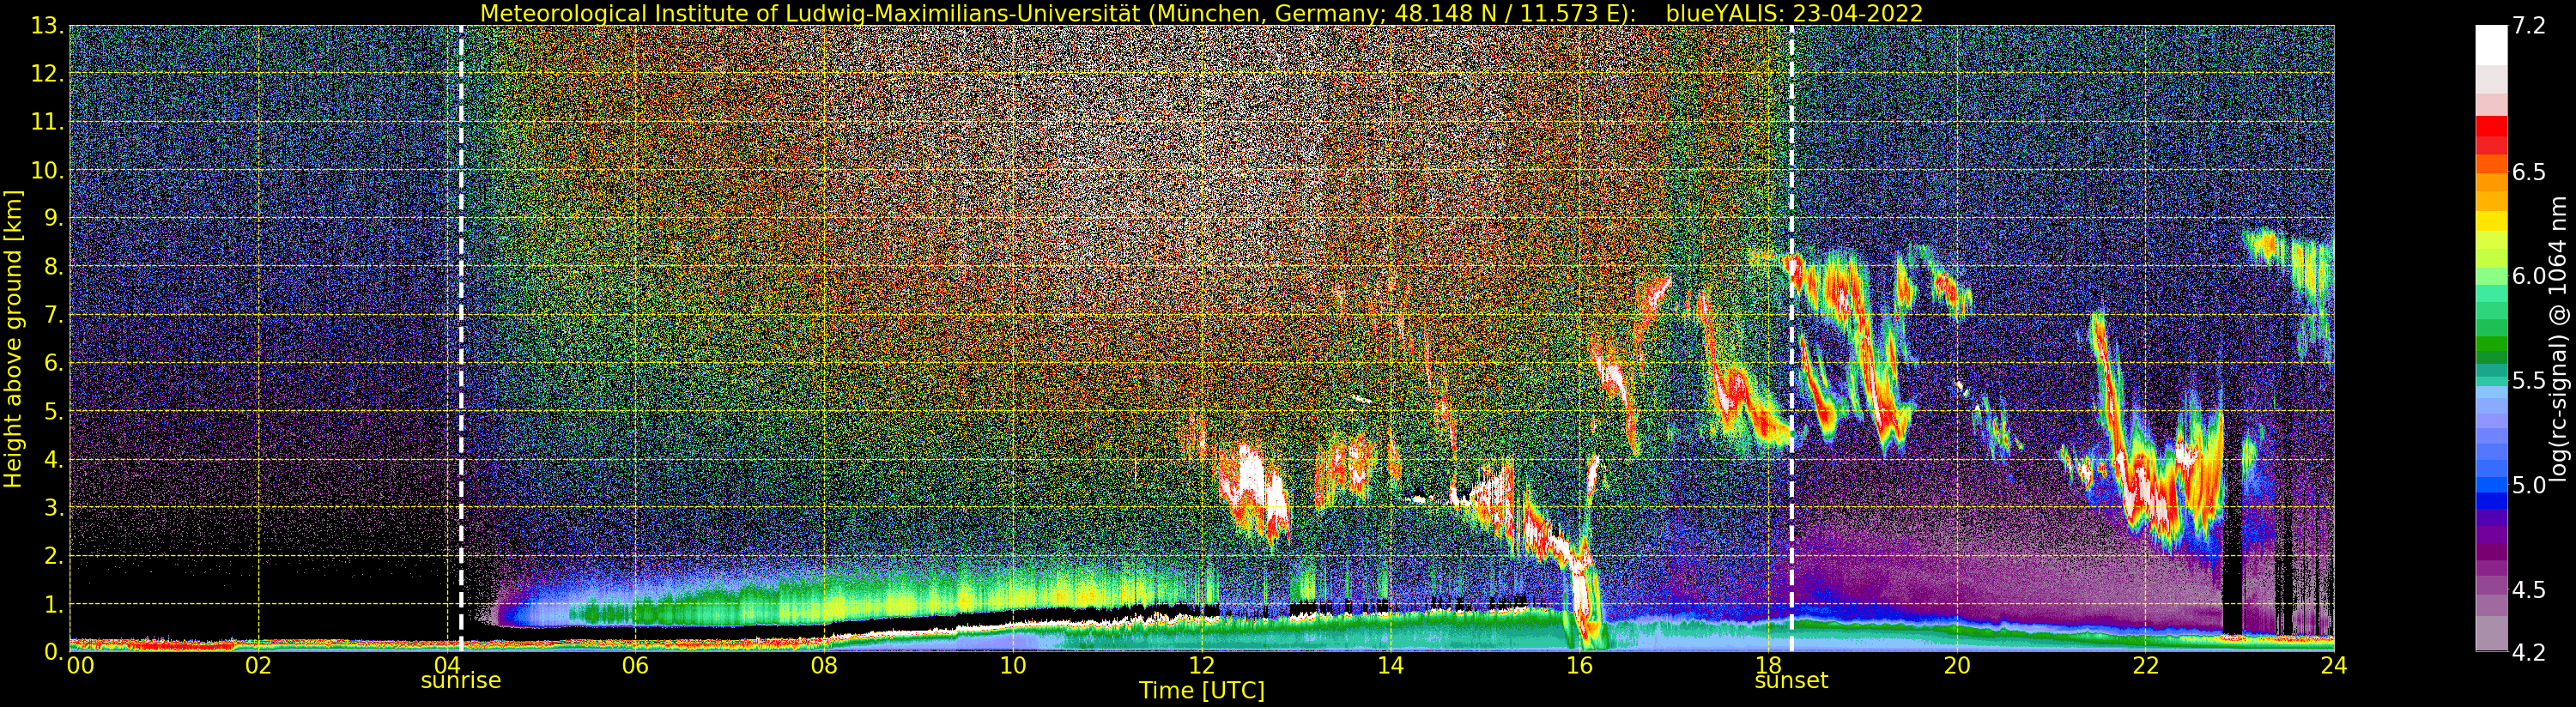Click the x-axis tick label '00'
2576x707 pixels.
pyautogui.click(x=80, y=665)
